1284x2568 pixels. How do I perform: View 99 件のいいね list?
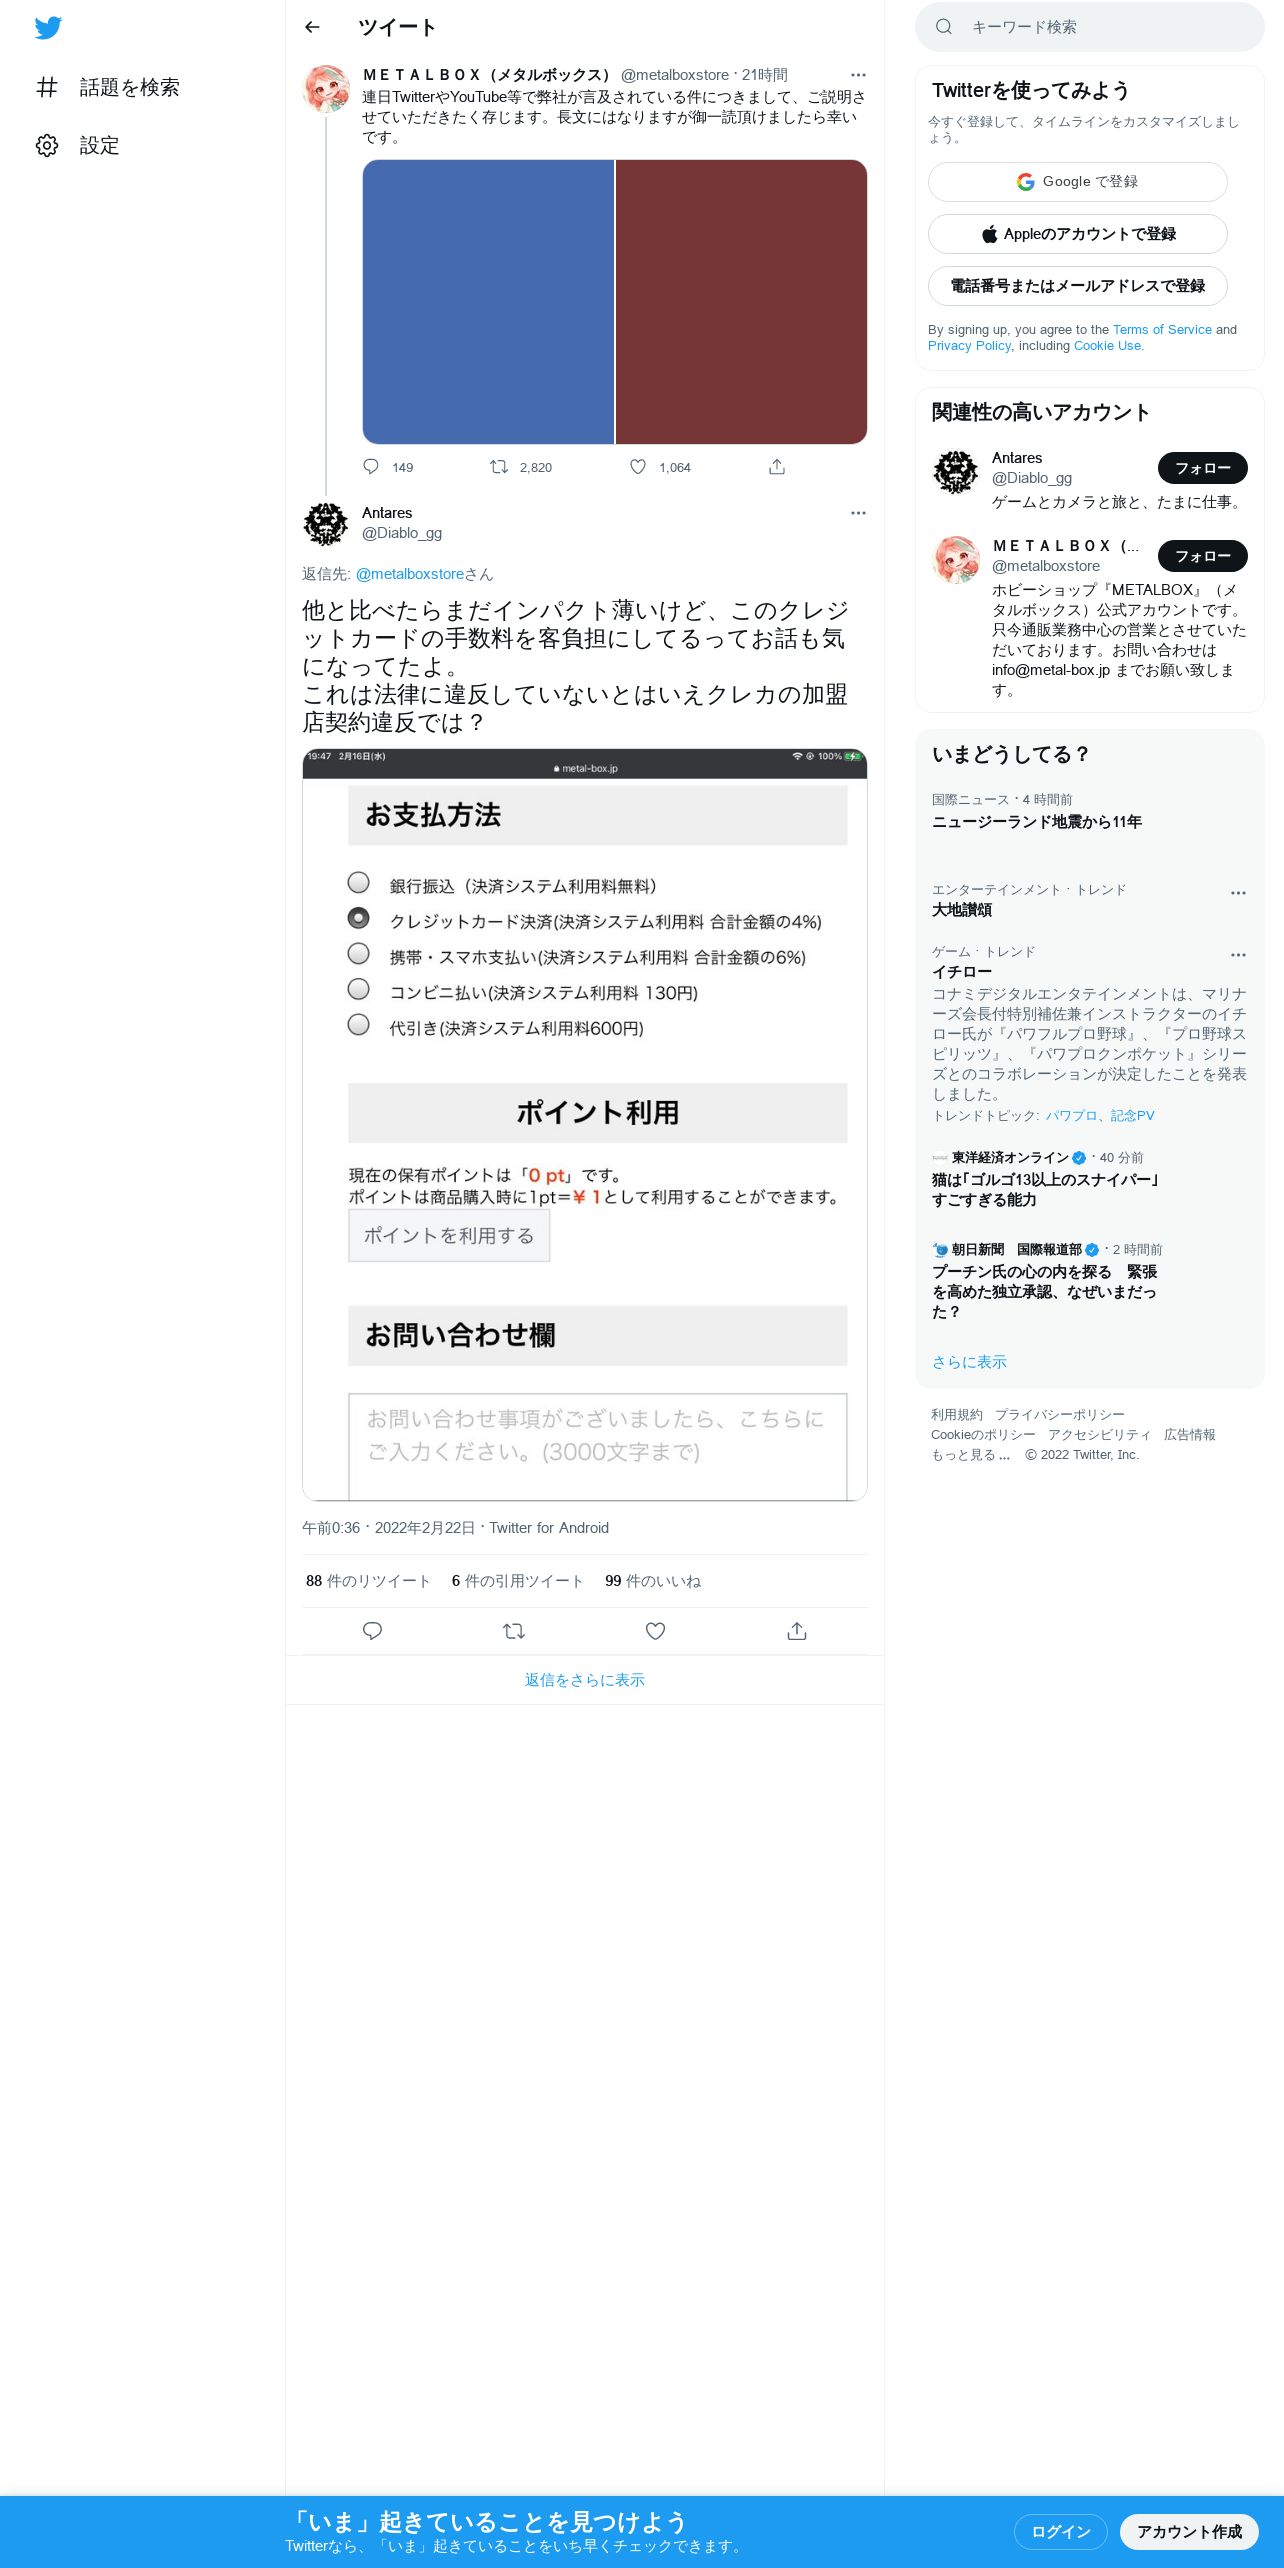[653, 1581]
